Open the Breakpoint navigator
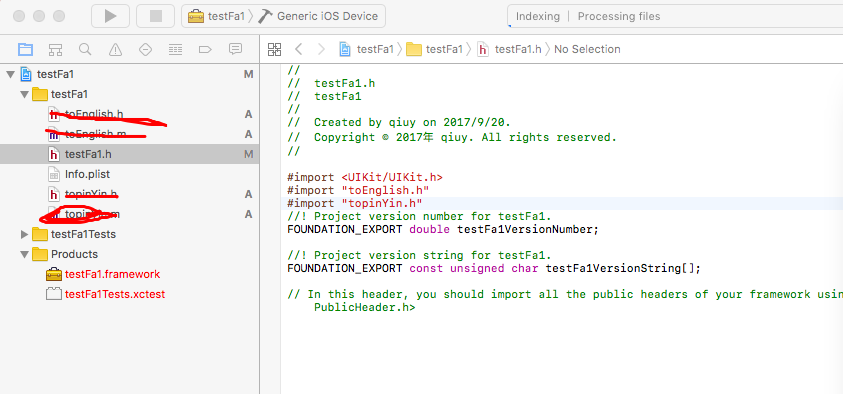Screen dimensions: 843x394 [205, 49]
